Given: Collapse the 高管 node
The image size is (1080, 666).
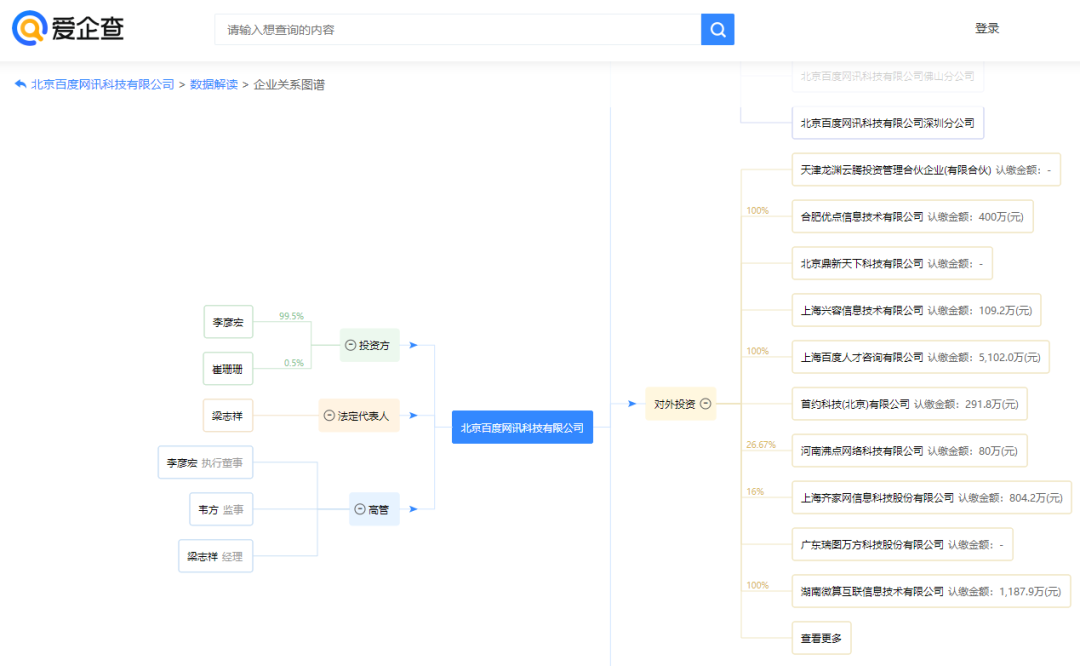Looking at the screenshot, I should pos(360,509).
